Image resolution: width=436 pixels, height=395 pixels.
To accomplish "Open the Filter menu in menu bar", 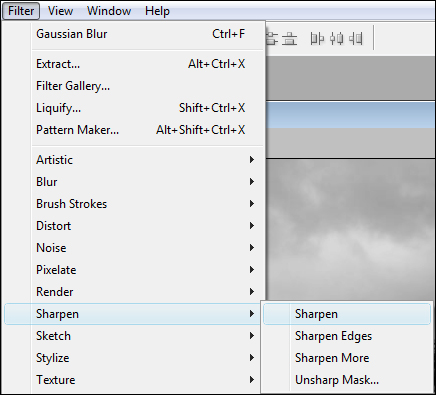I will click(21, 11).
